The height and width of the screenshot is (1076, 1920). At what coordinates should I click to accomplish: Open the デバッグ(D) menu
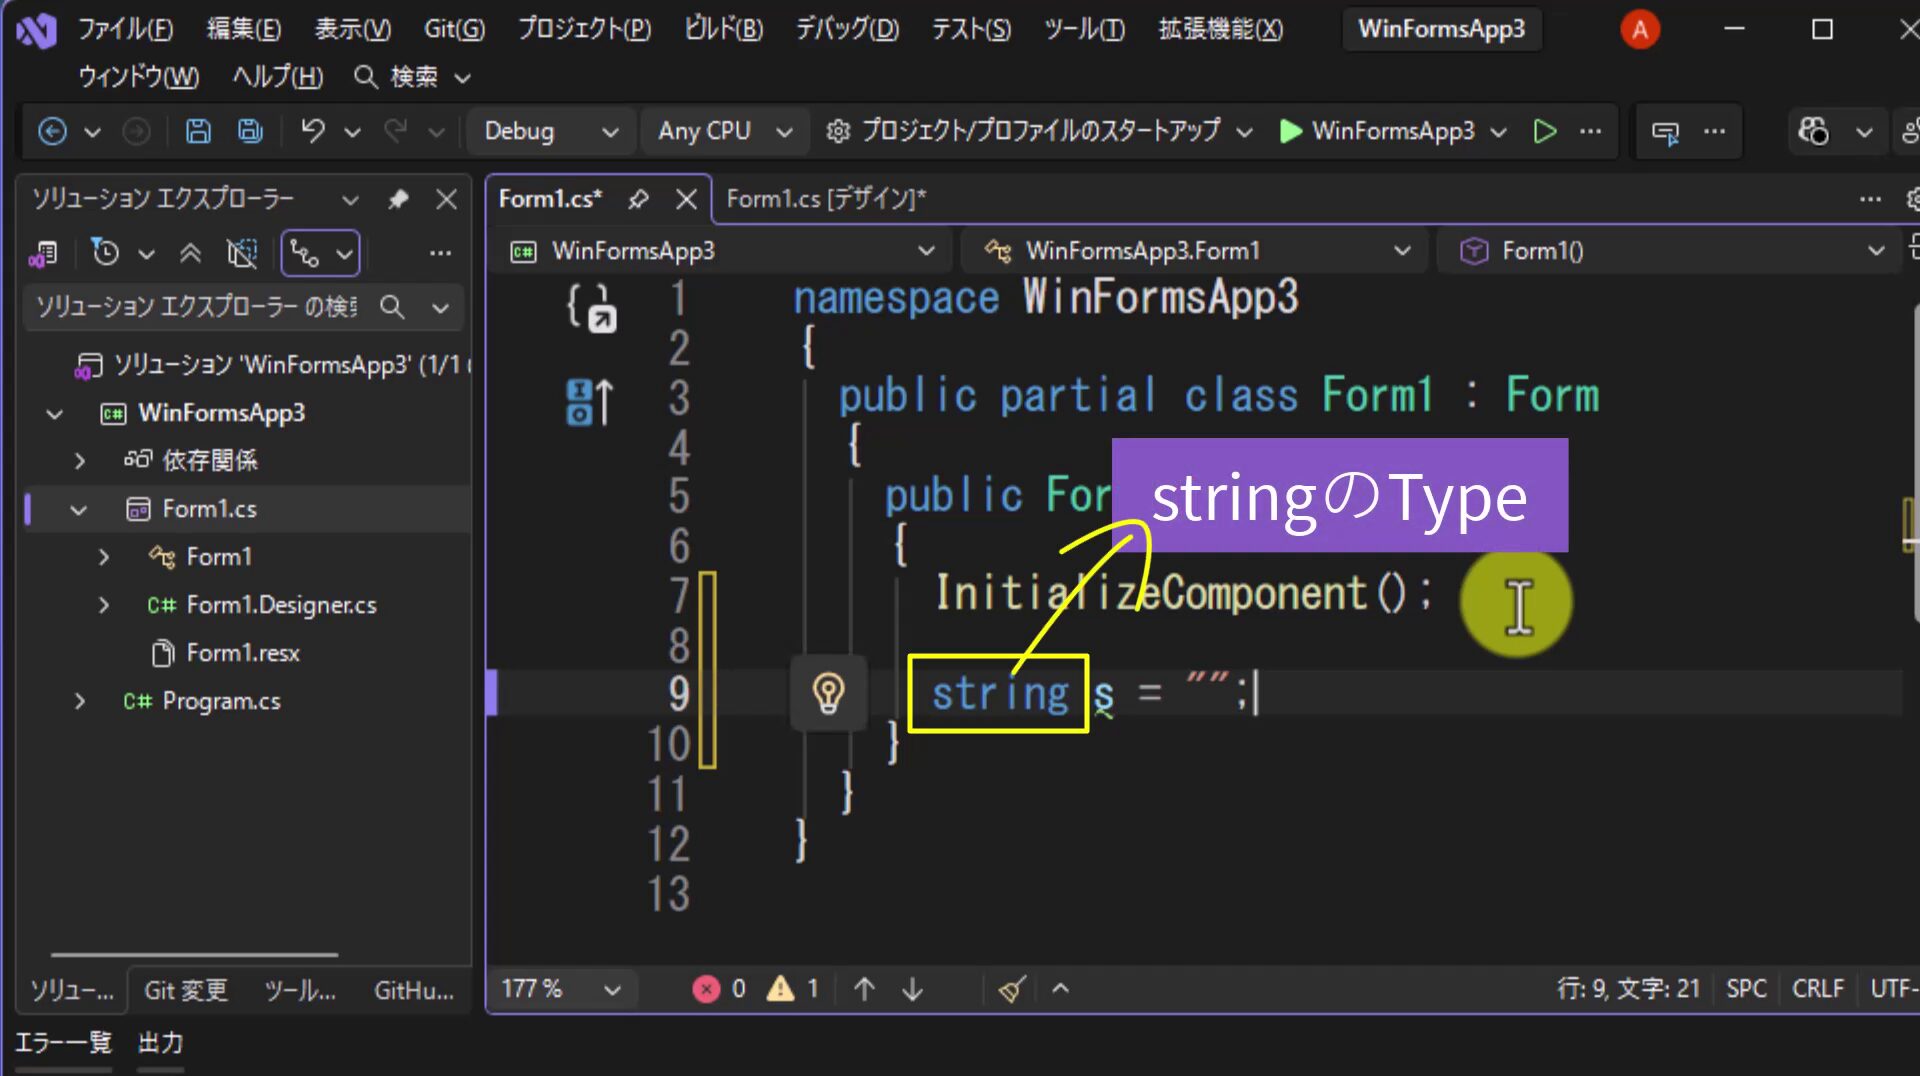pyautogui.click(x=848, y=29)
